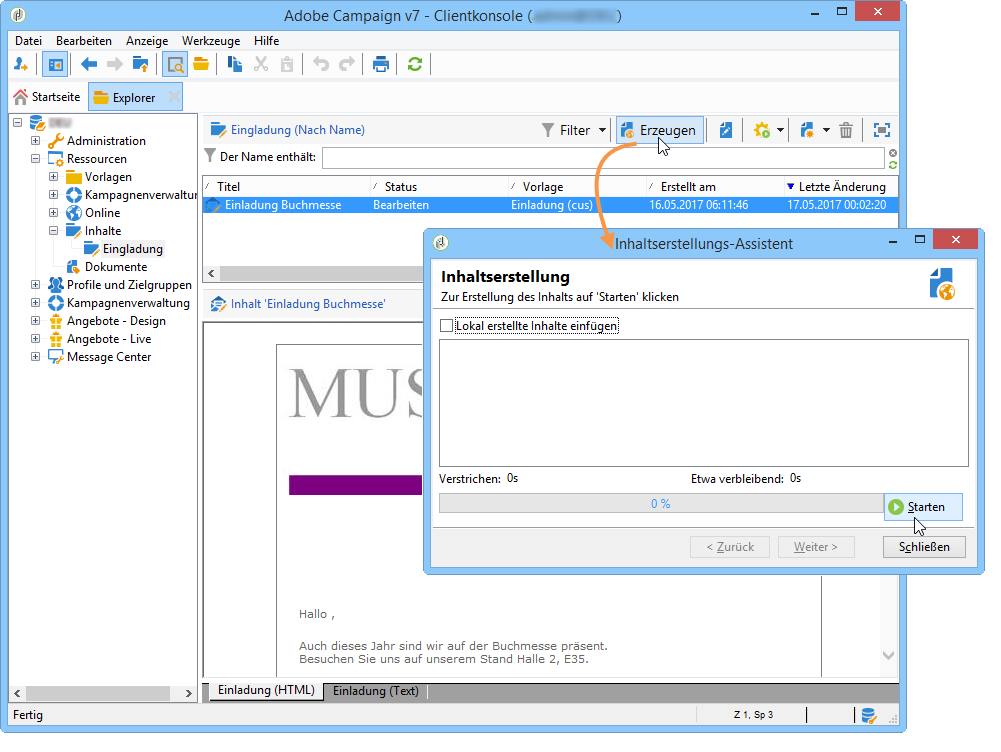Sort by the Letzte Änderung column header
This screenshot has width=1001, height=752.
[x=841, y=186]
